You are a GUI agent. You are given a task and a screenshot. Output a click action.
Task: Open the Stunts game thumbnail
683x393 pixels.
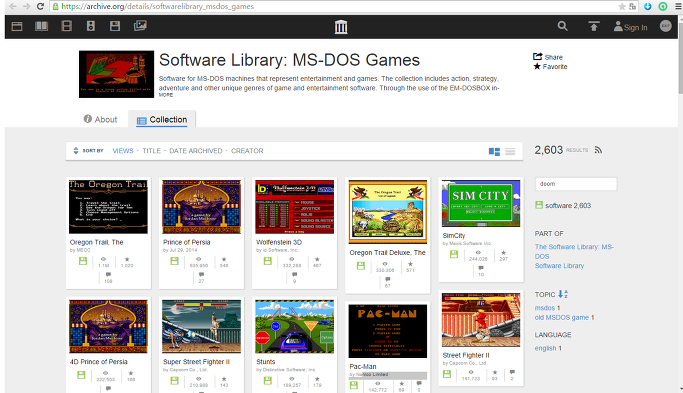294,326
